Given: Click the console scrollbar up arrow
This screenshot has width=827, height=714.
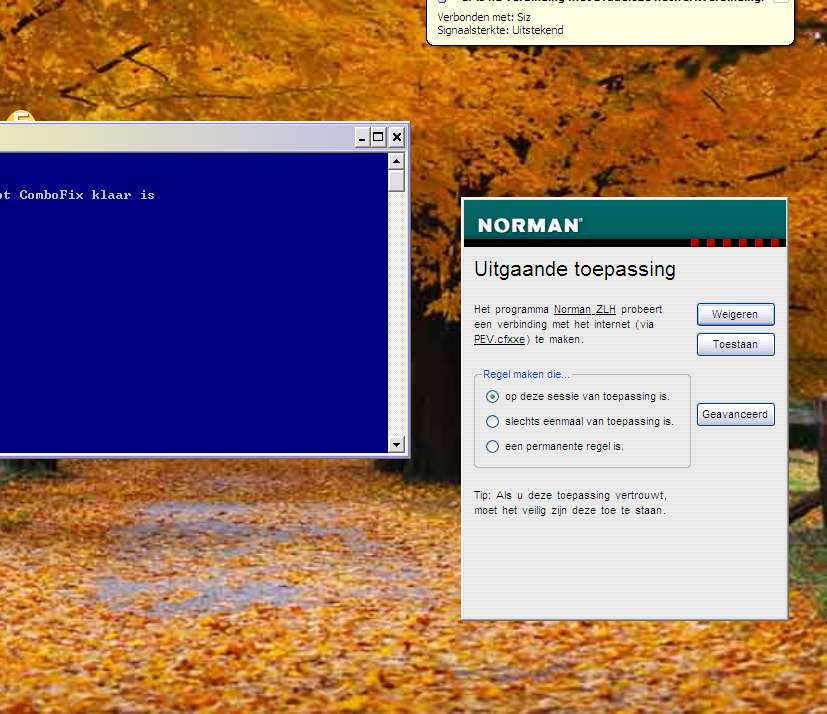Looking at the screenshot, I should pos(397,160).
